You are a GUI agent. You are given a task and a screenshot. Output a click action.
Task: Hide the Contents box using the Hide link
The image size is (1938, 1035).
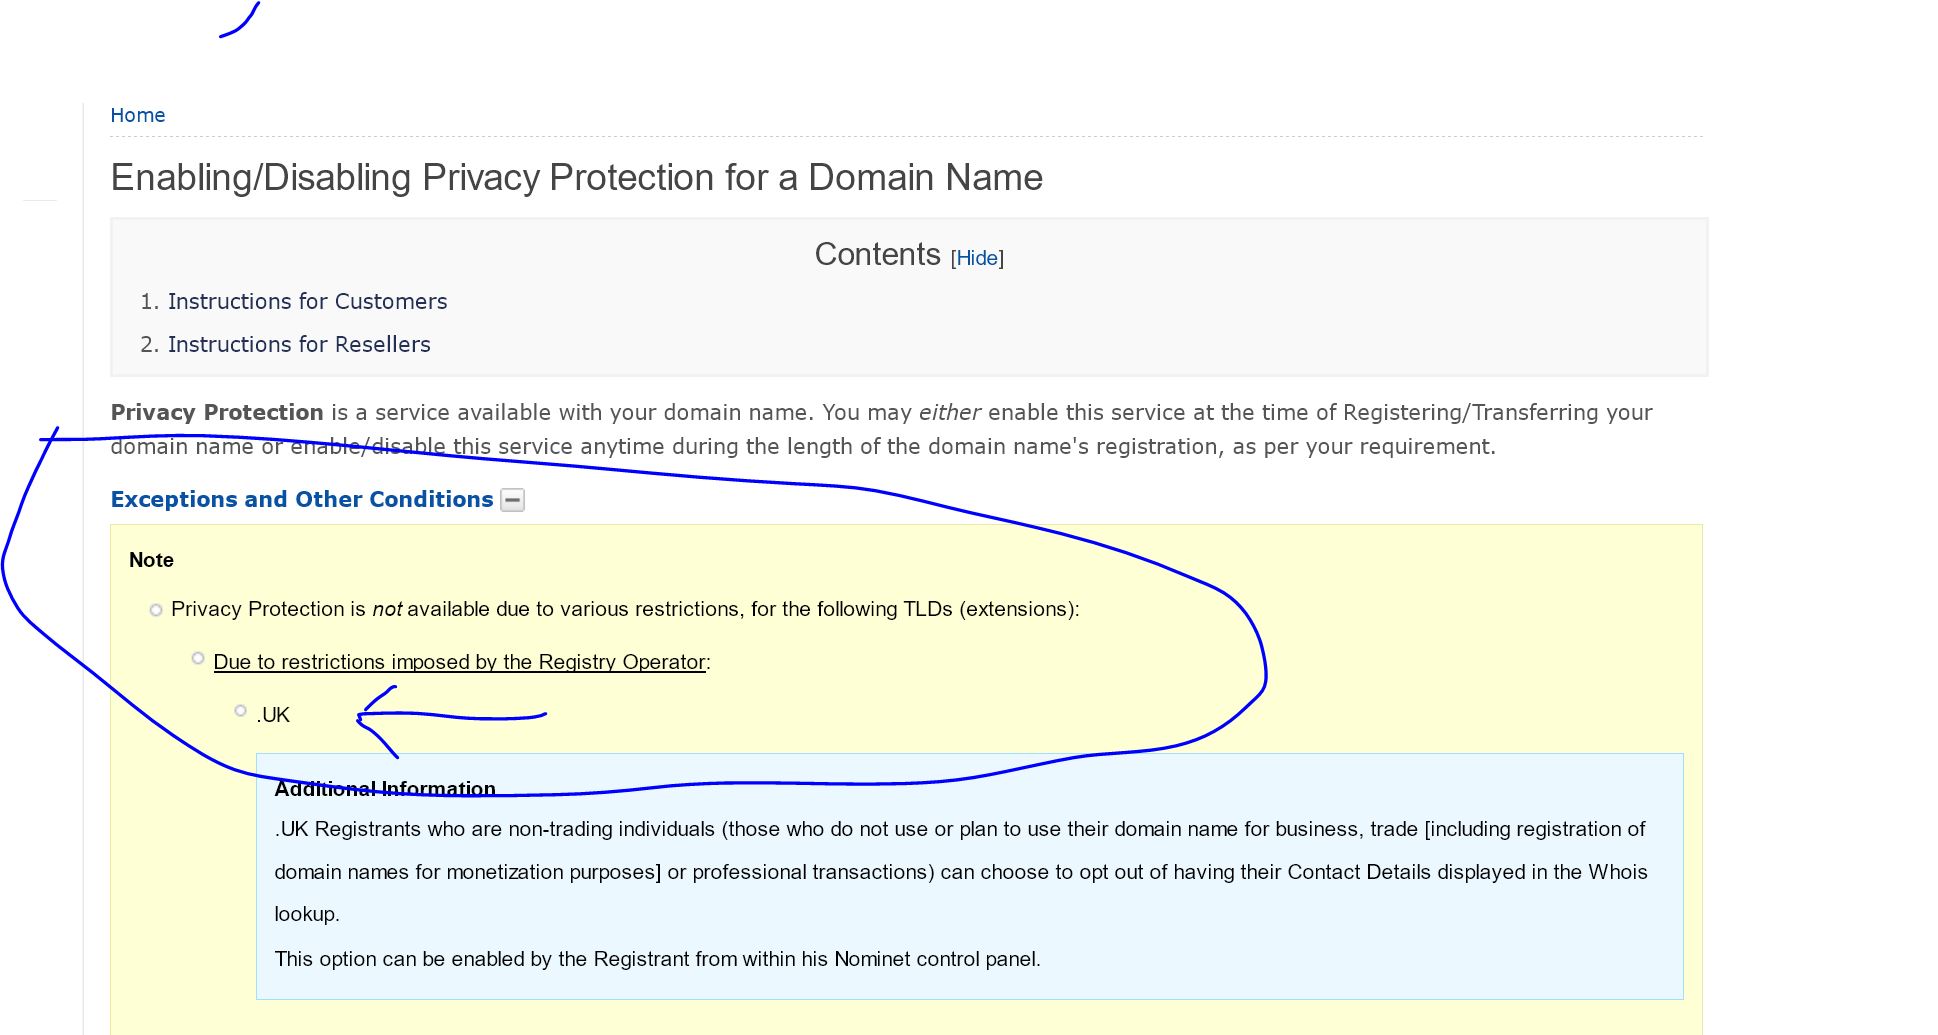coord(977,258)
